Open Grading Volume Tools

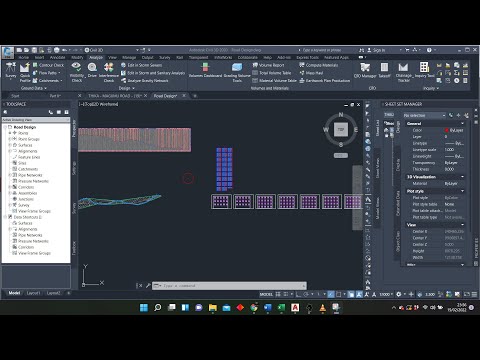tap(237, 72)
